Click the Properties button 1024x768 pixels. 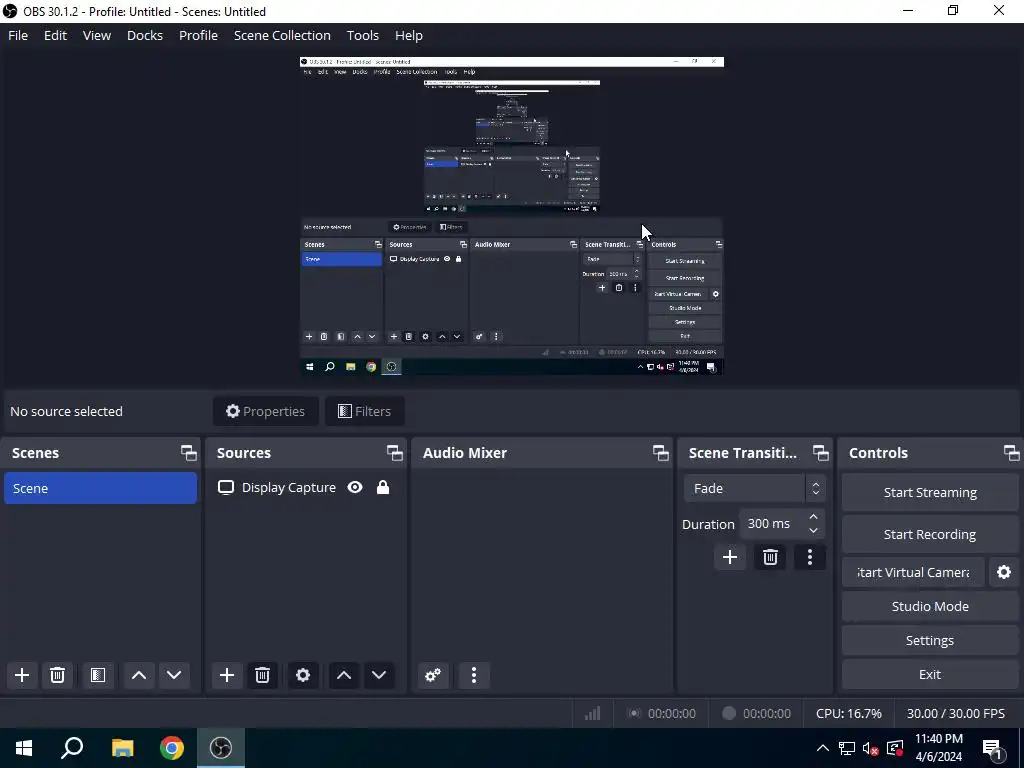click(266, 411)
